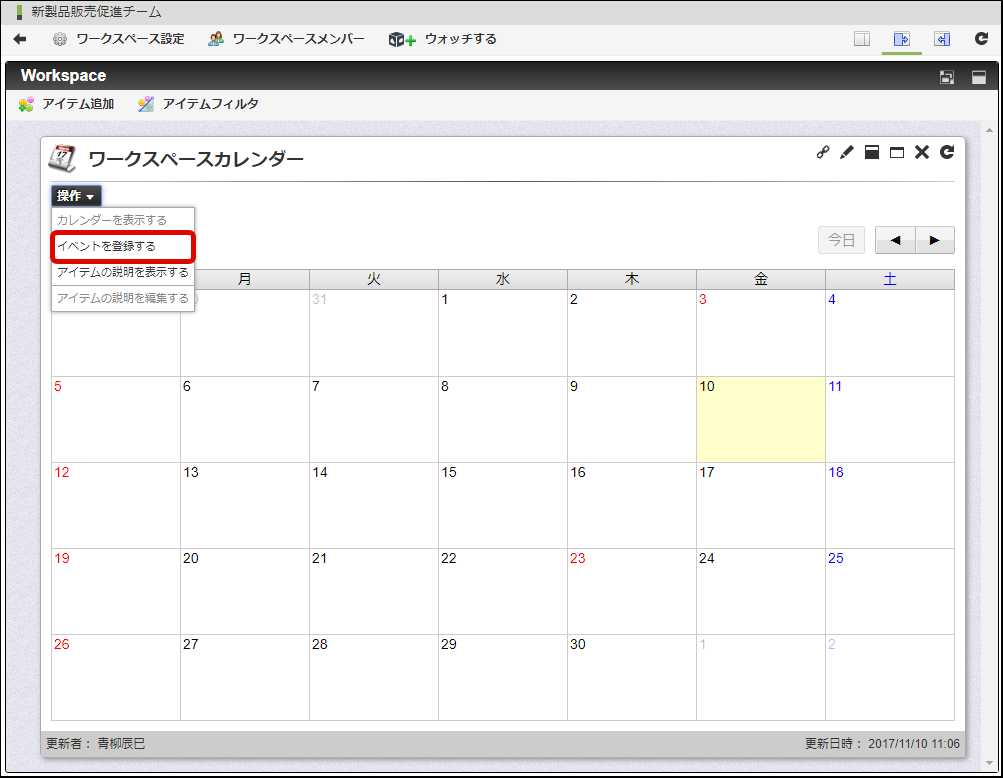
Task: Select day 15 cell
Action: click(x=503, y=505)
